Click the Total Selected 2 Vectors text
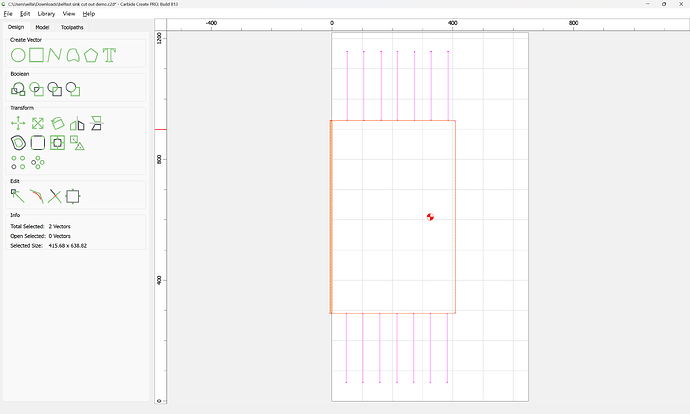 (x=40, y=226)
